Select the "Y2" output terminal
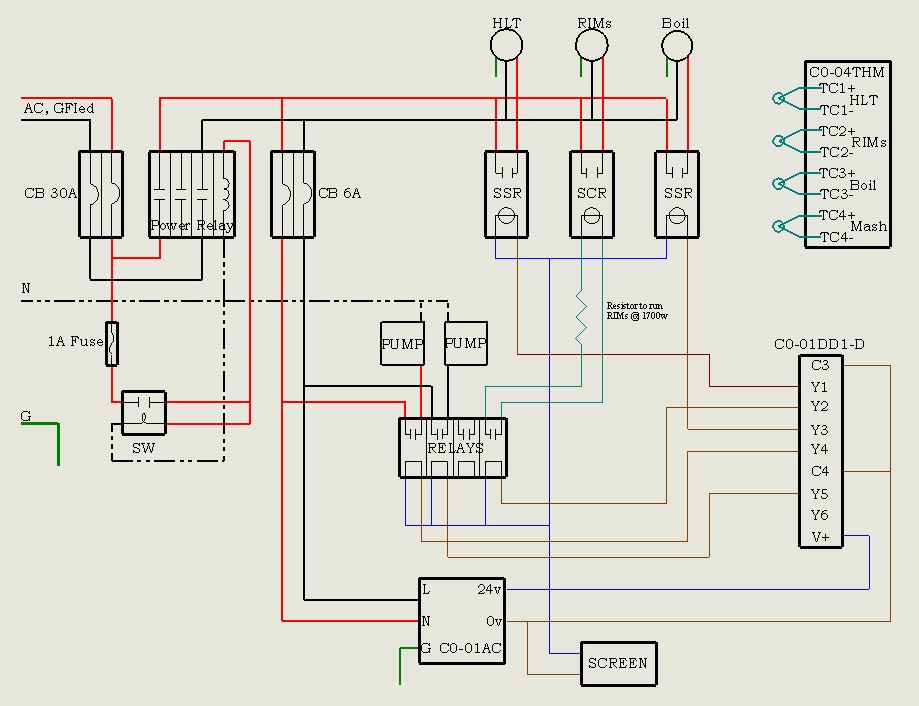This screenshot has height=706, width=919. point(819,407)
